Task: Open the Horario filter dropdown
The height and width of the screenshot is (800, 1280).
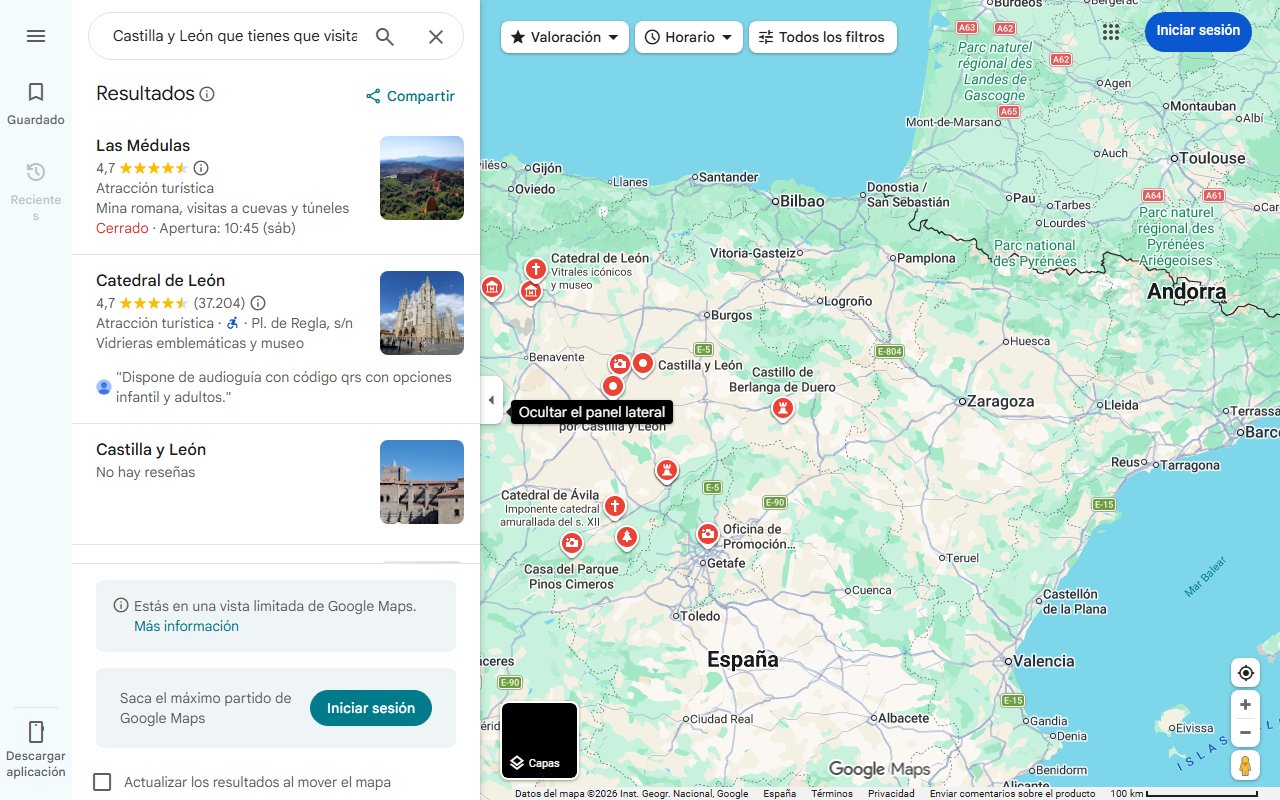Action: [x=689, y=37]
